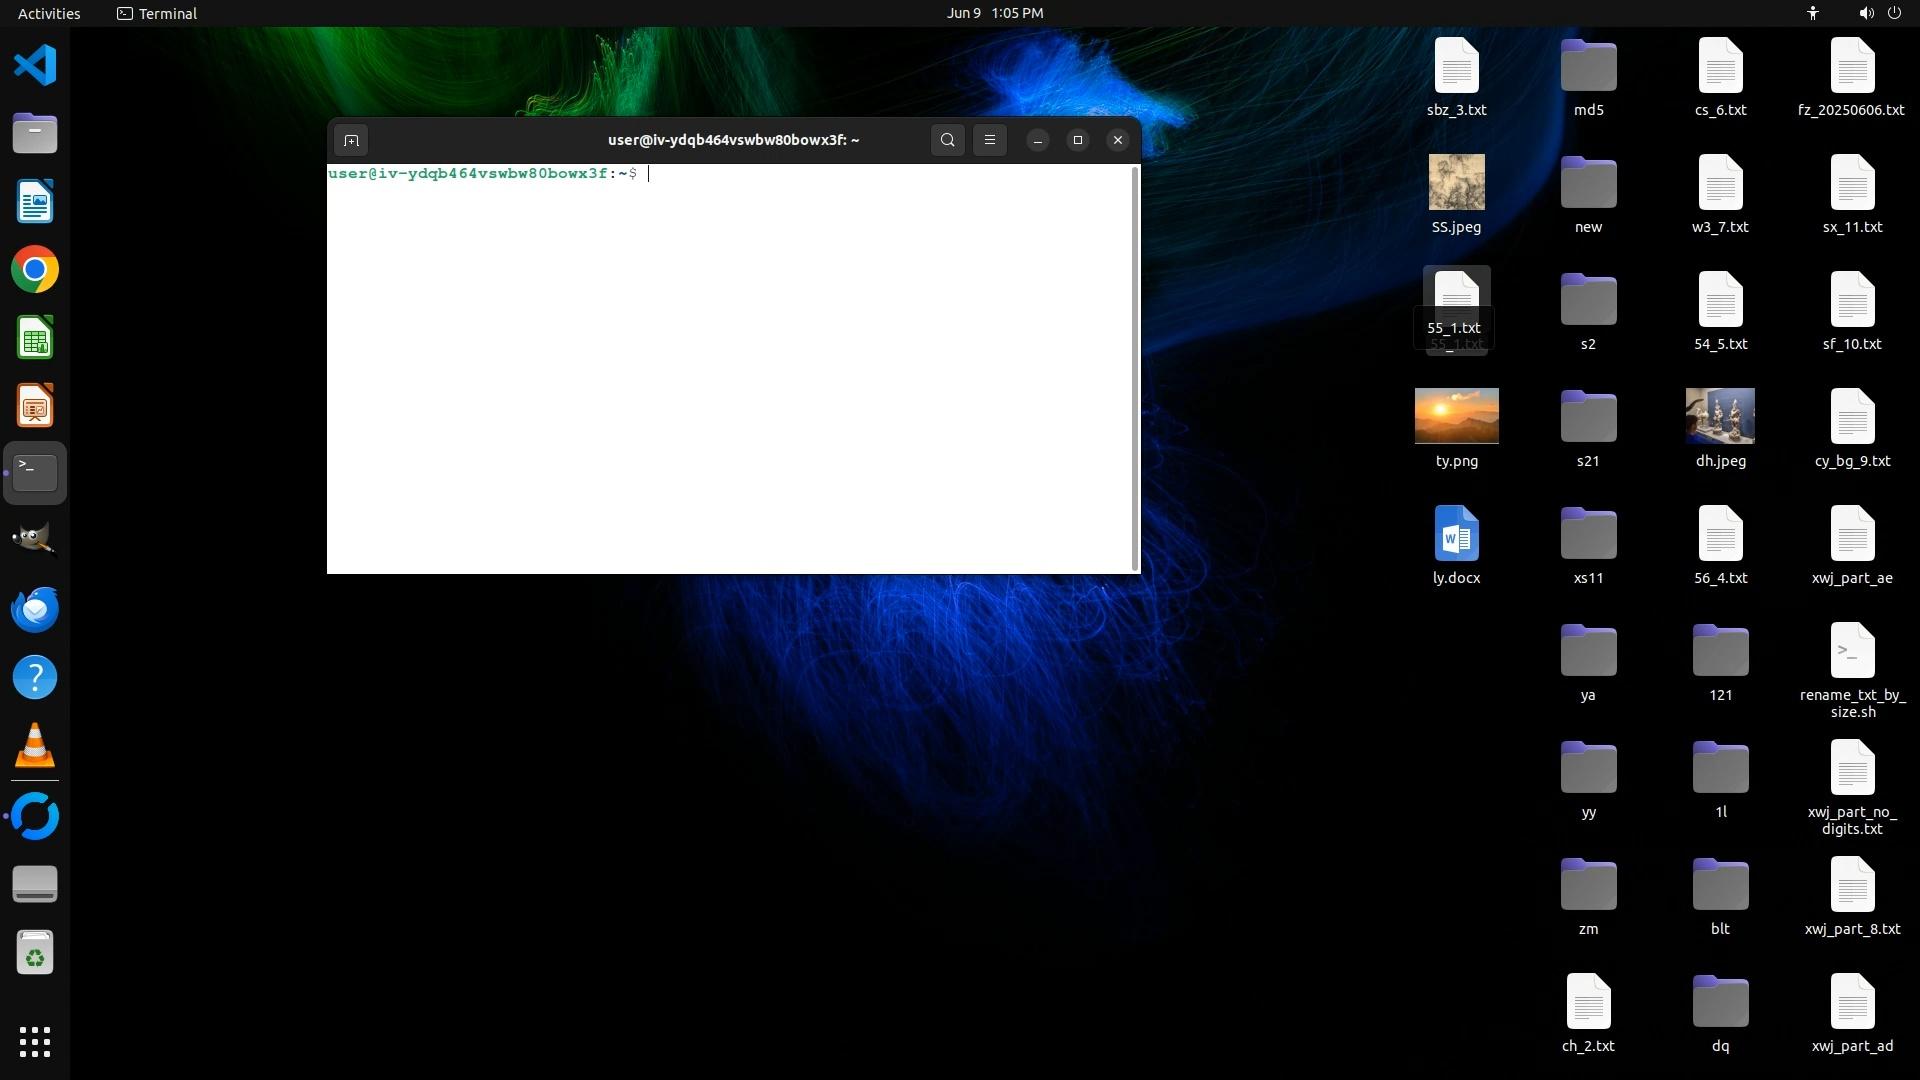Select the rename_txt_by_size.sh script file

coord(1852,651)
